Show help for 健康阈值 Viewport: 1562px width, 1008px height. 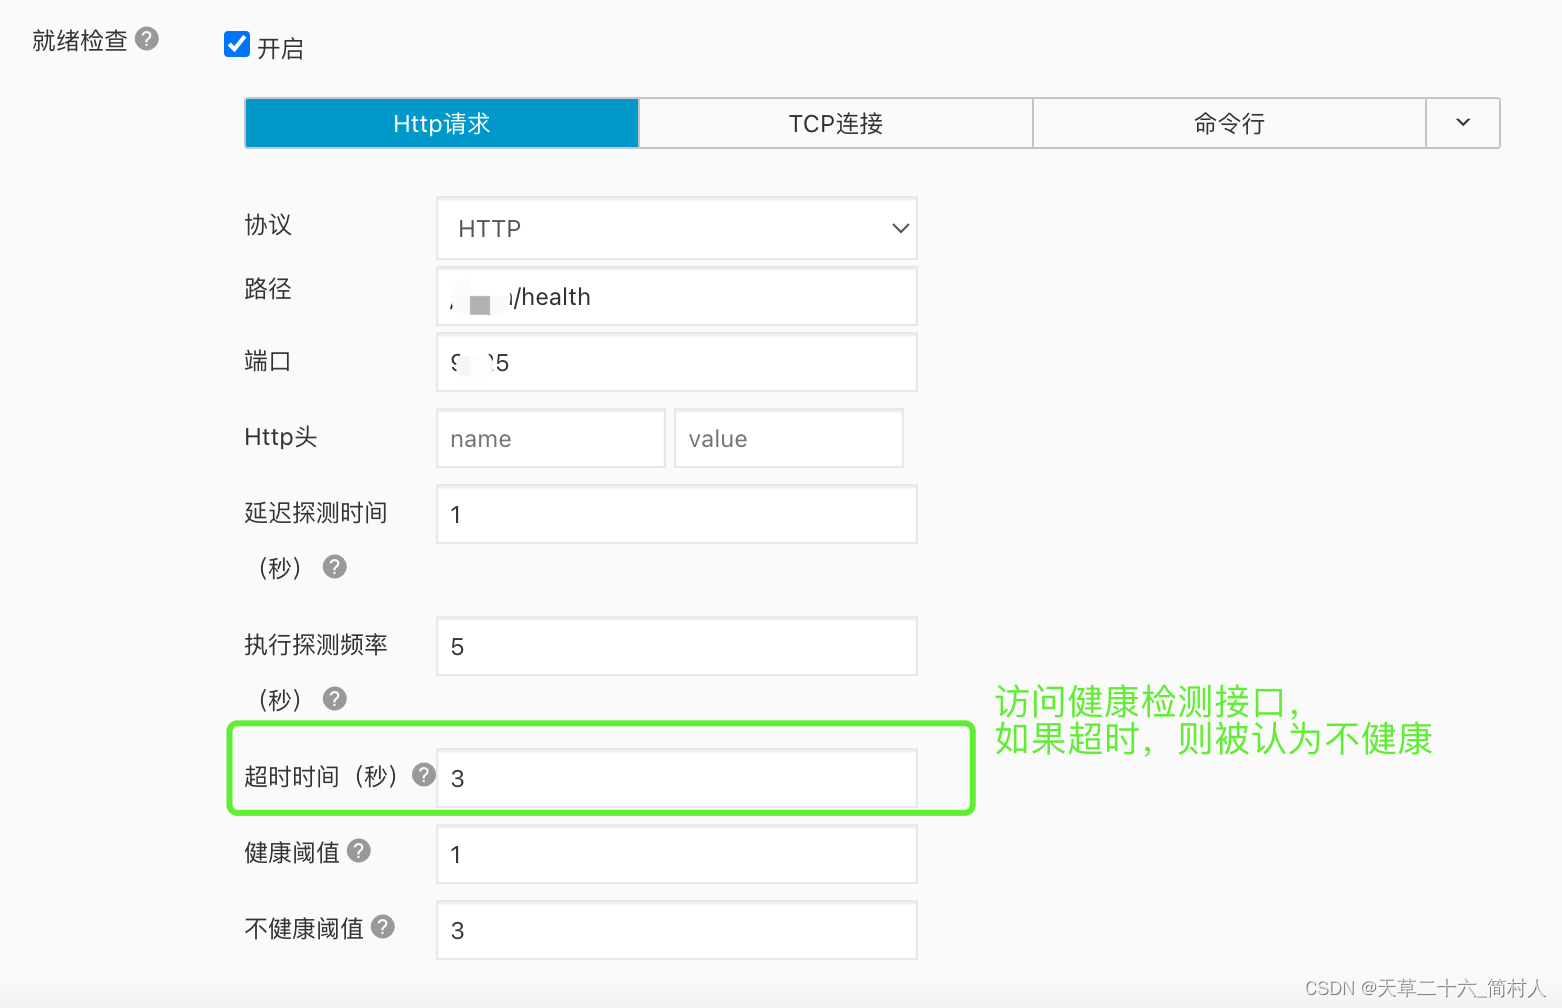pos(359,851)
